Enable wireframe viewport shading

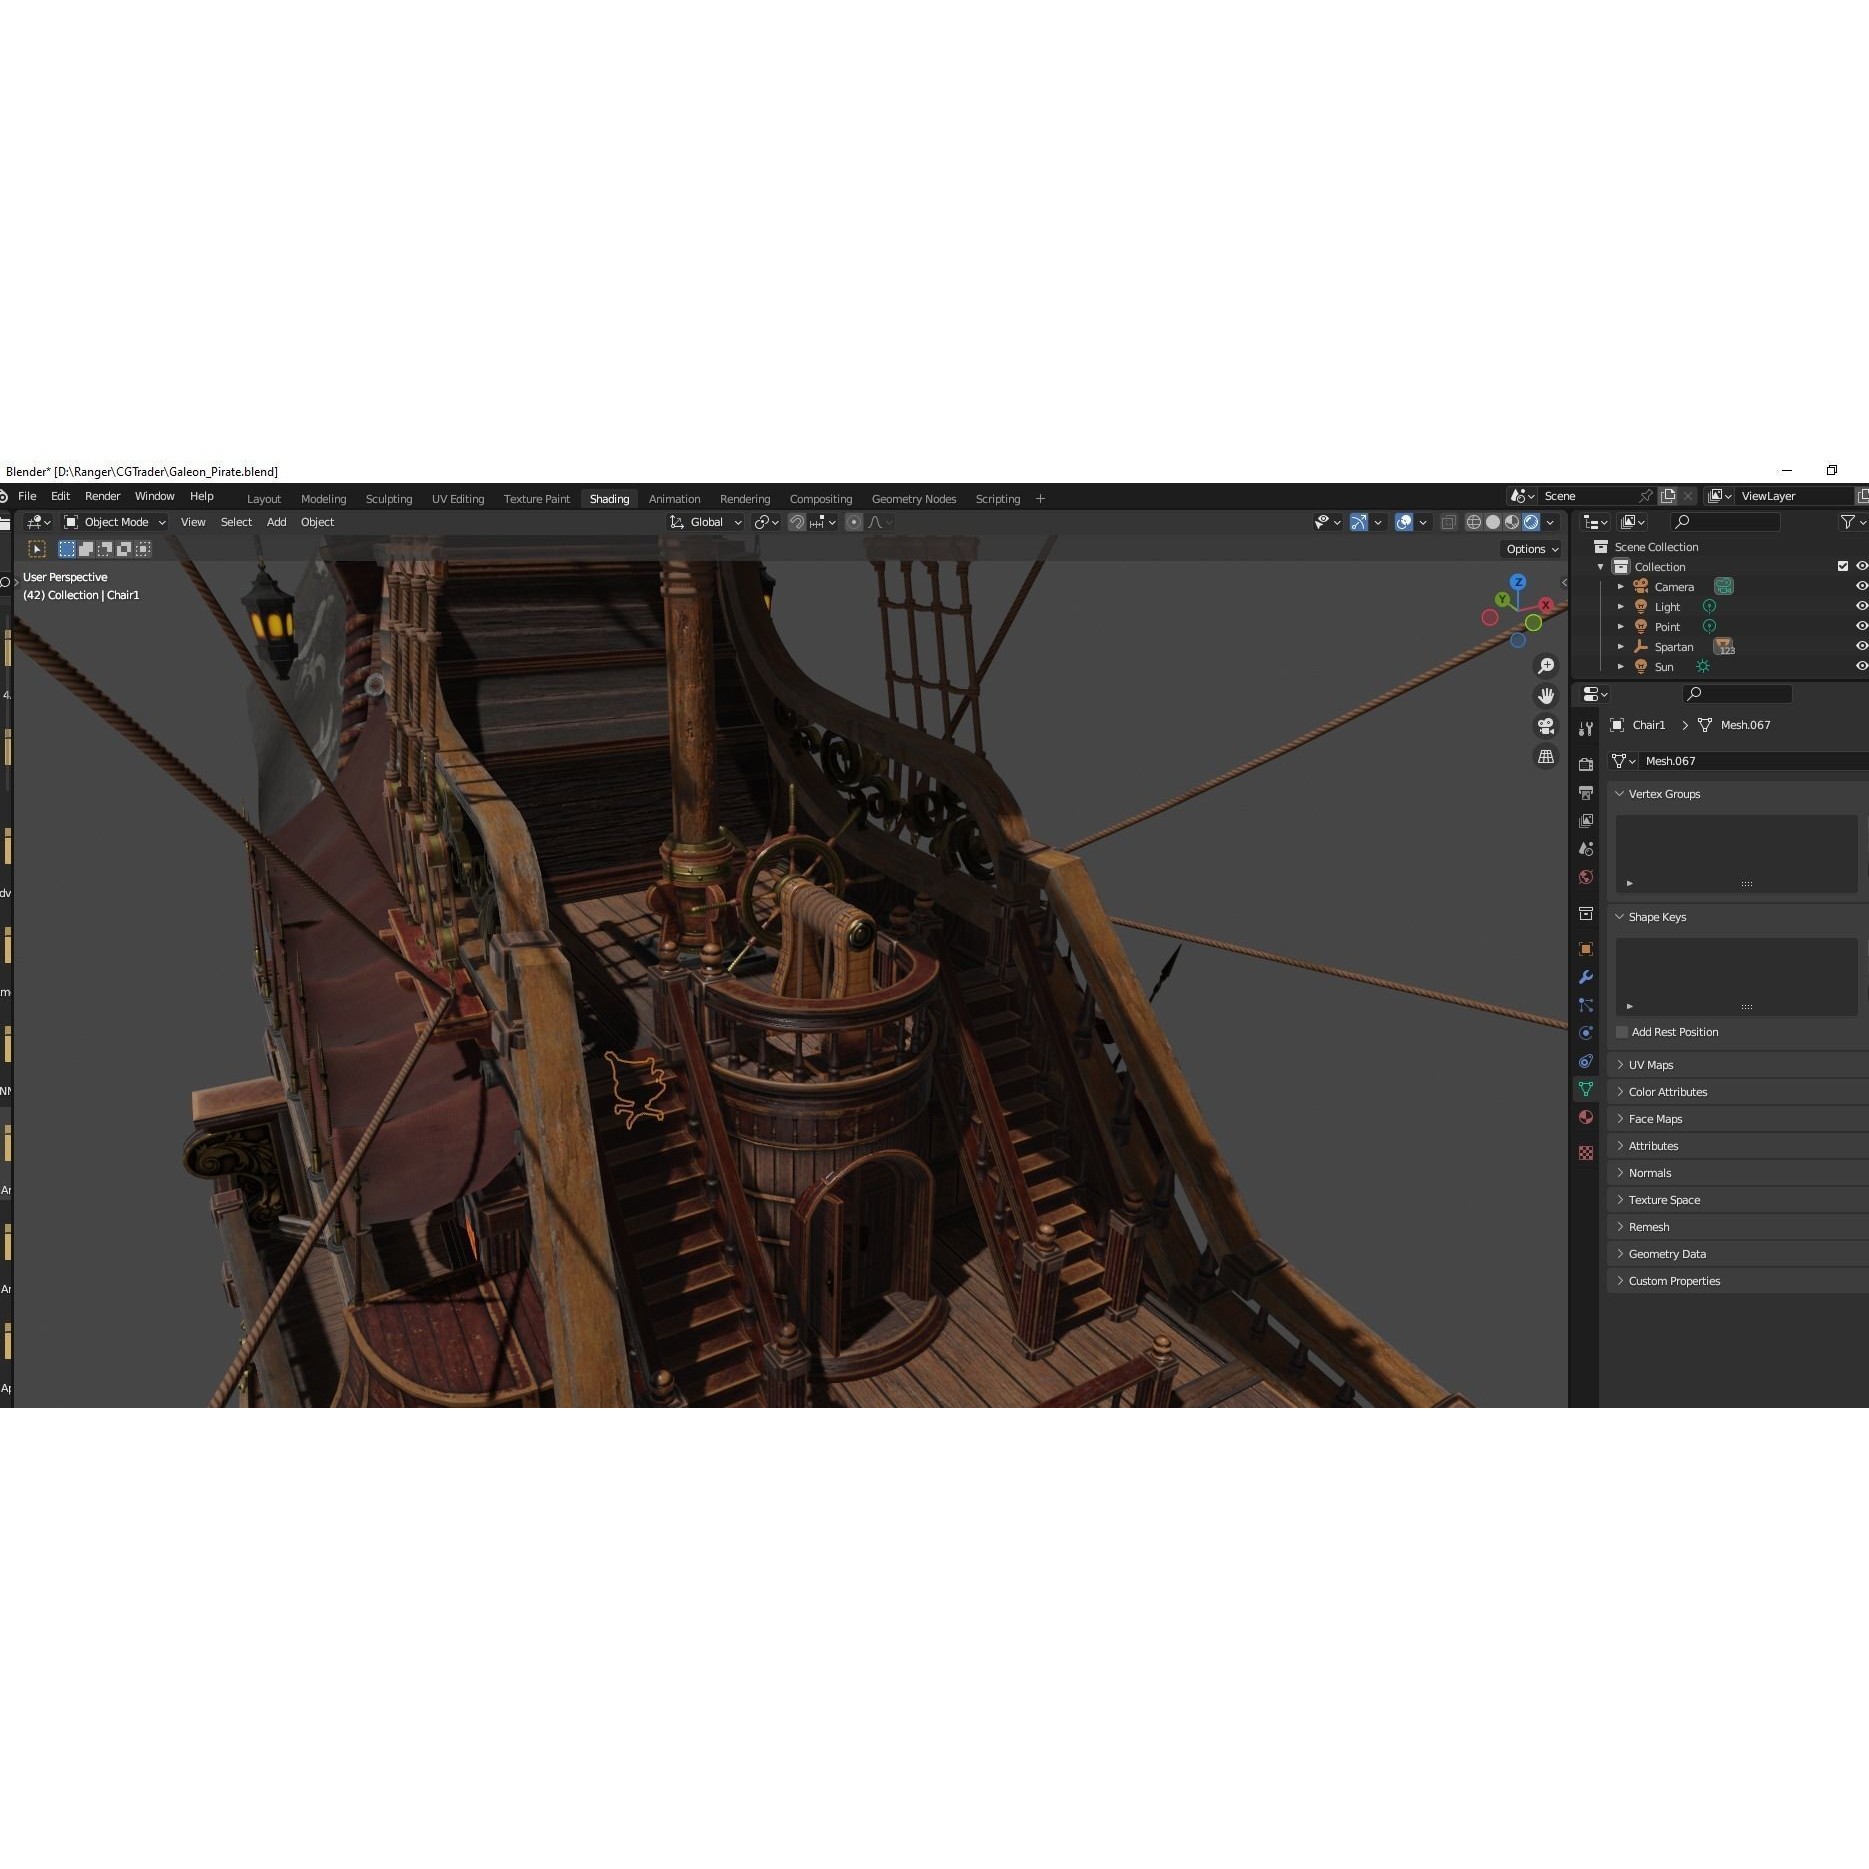(1474, 522)
